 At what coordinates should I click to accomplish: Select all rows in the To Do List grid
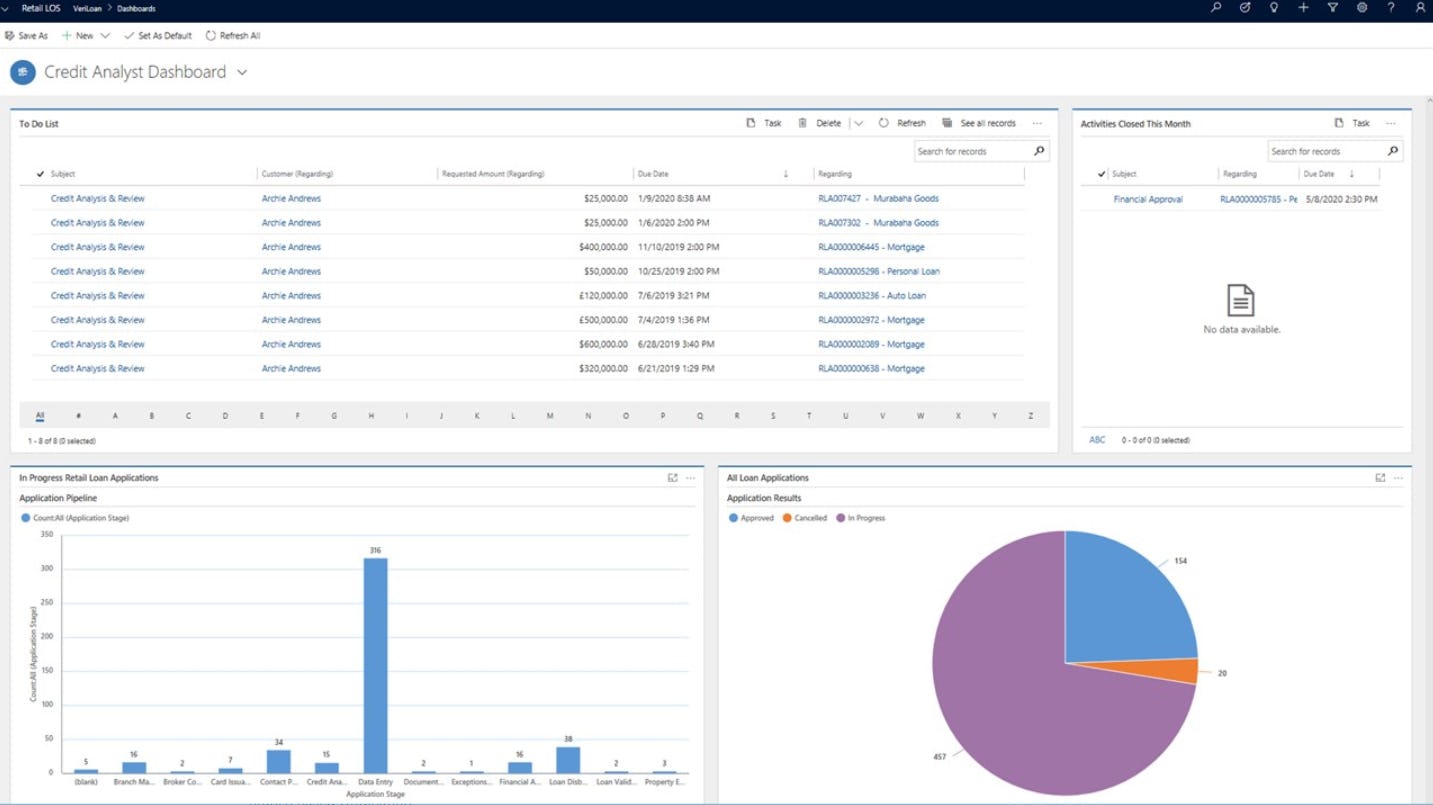click(x=40, y=173)
